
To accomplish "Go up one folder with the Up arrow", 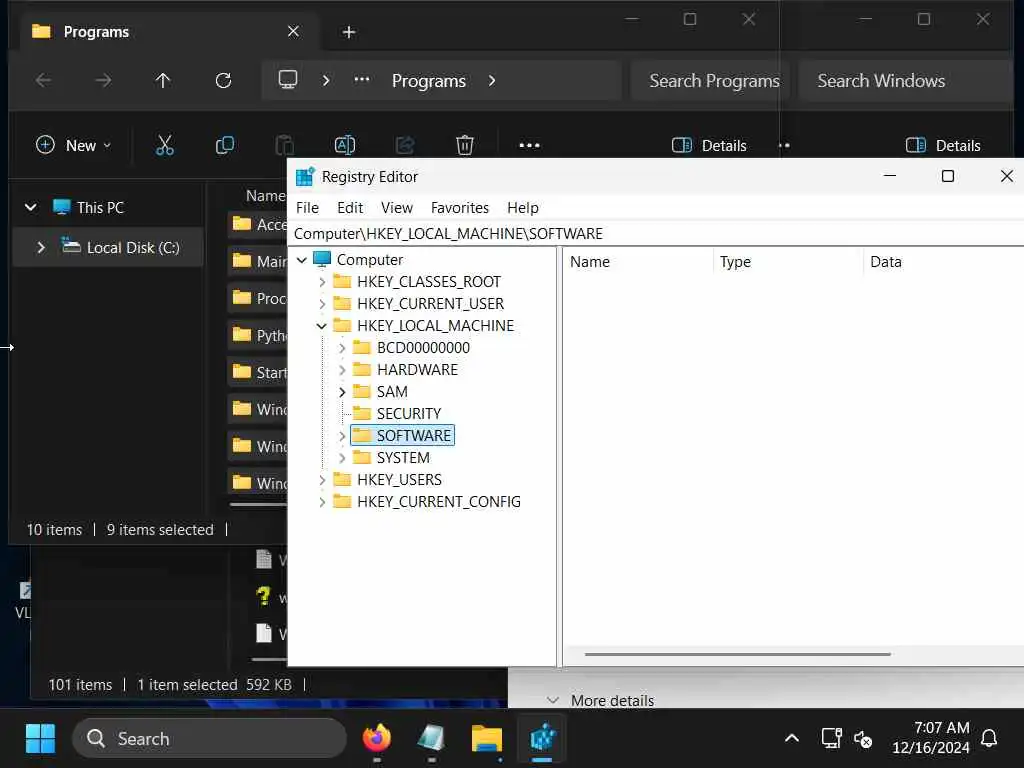I will point(163,80).
